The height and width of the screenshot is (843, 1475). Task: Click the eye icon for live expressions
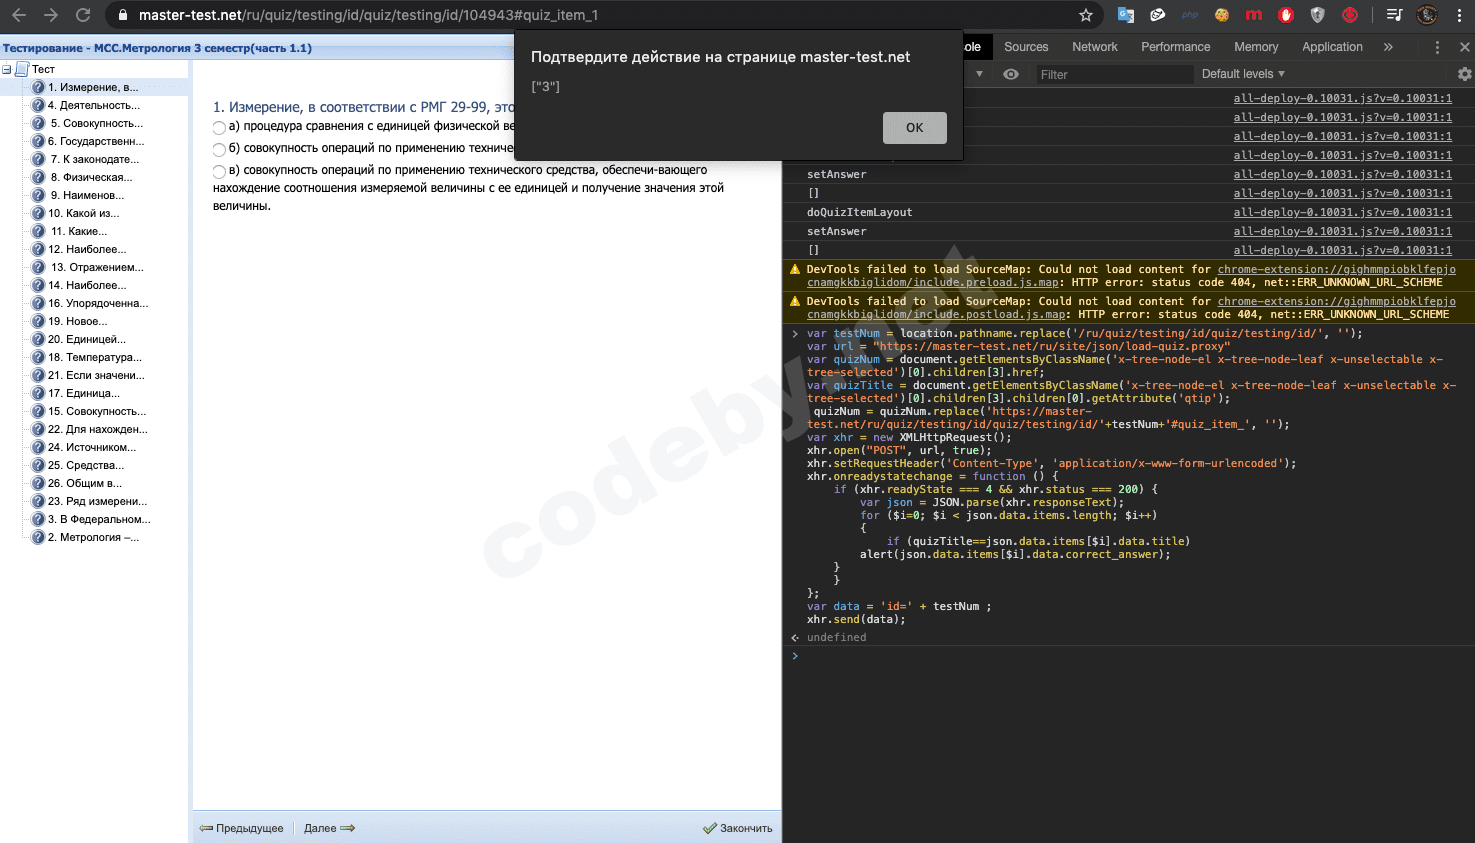(1011, 74)
